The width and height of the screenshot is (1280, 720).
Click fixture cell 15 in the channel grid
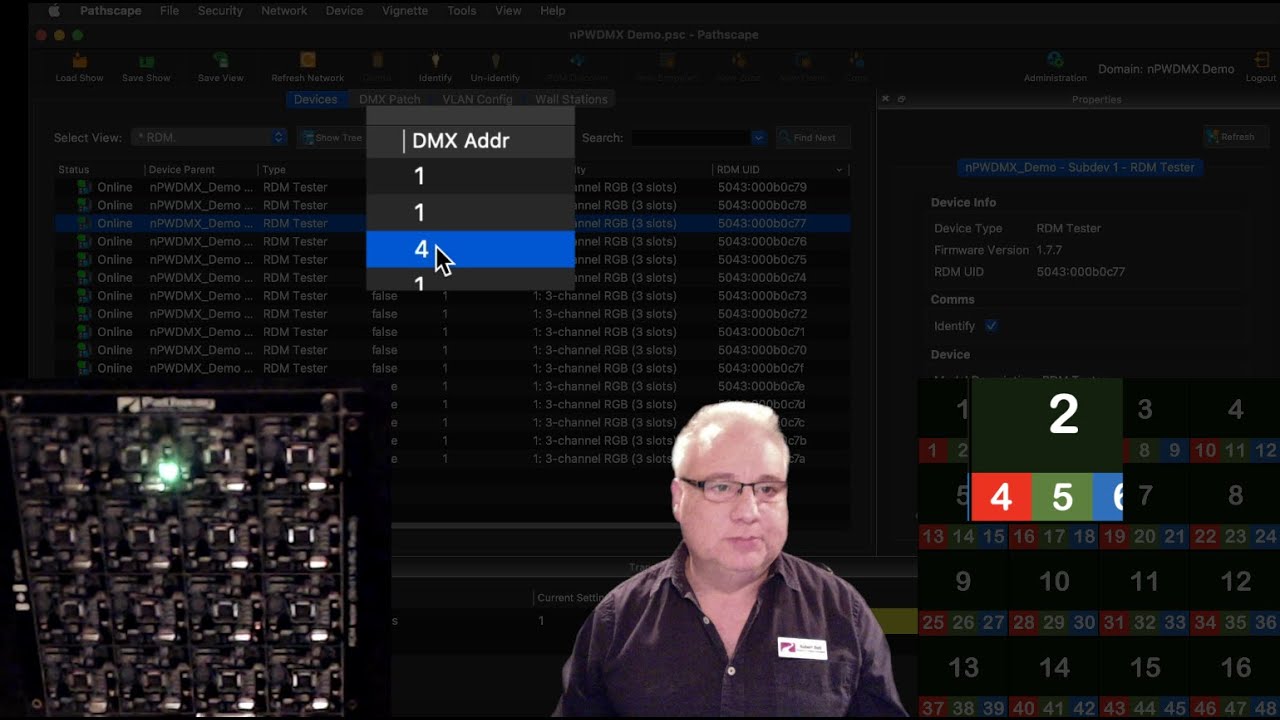pos(1145,667)
